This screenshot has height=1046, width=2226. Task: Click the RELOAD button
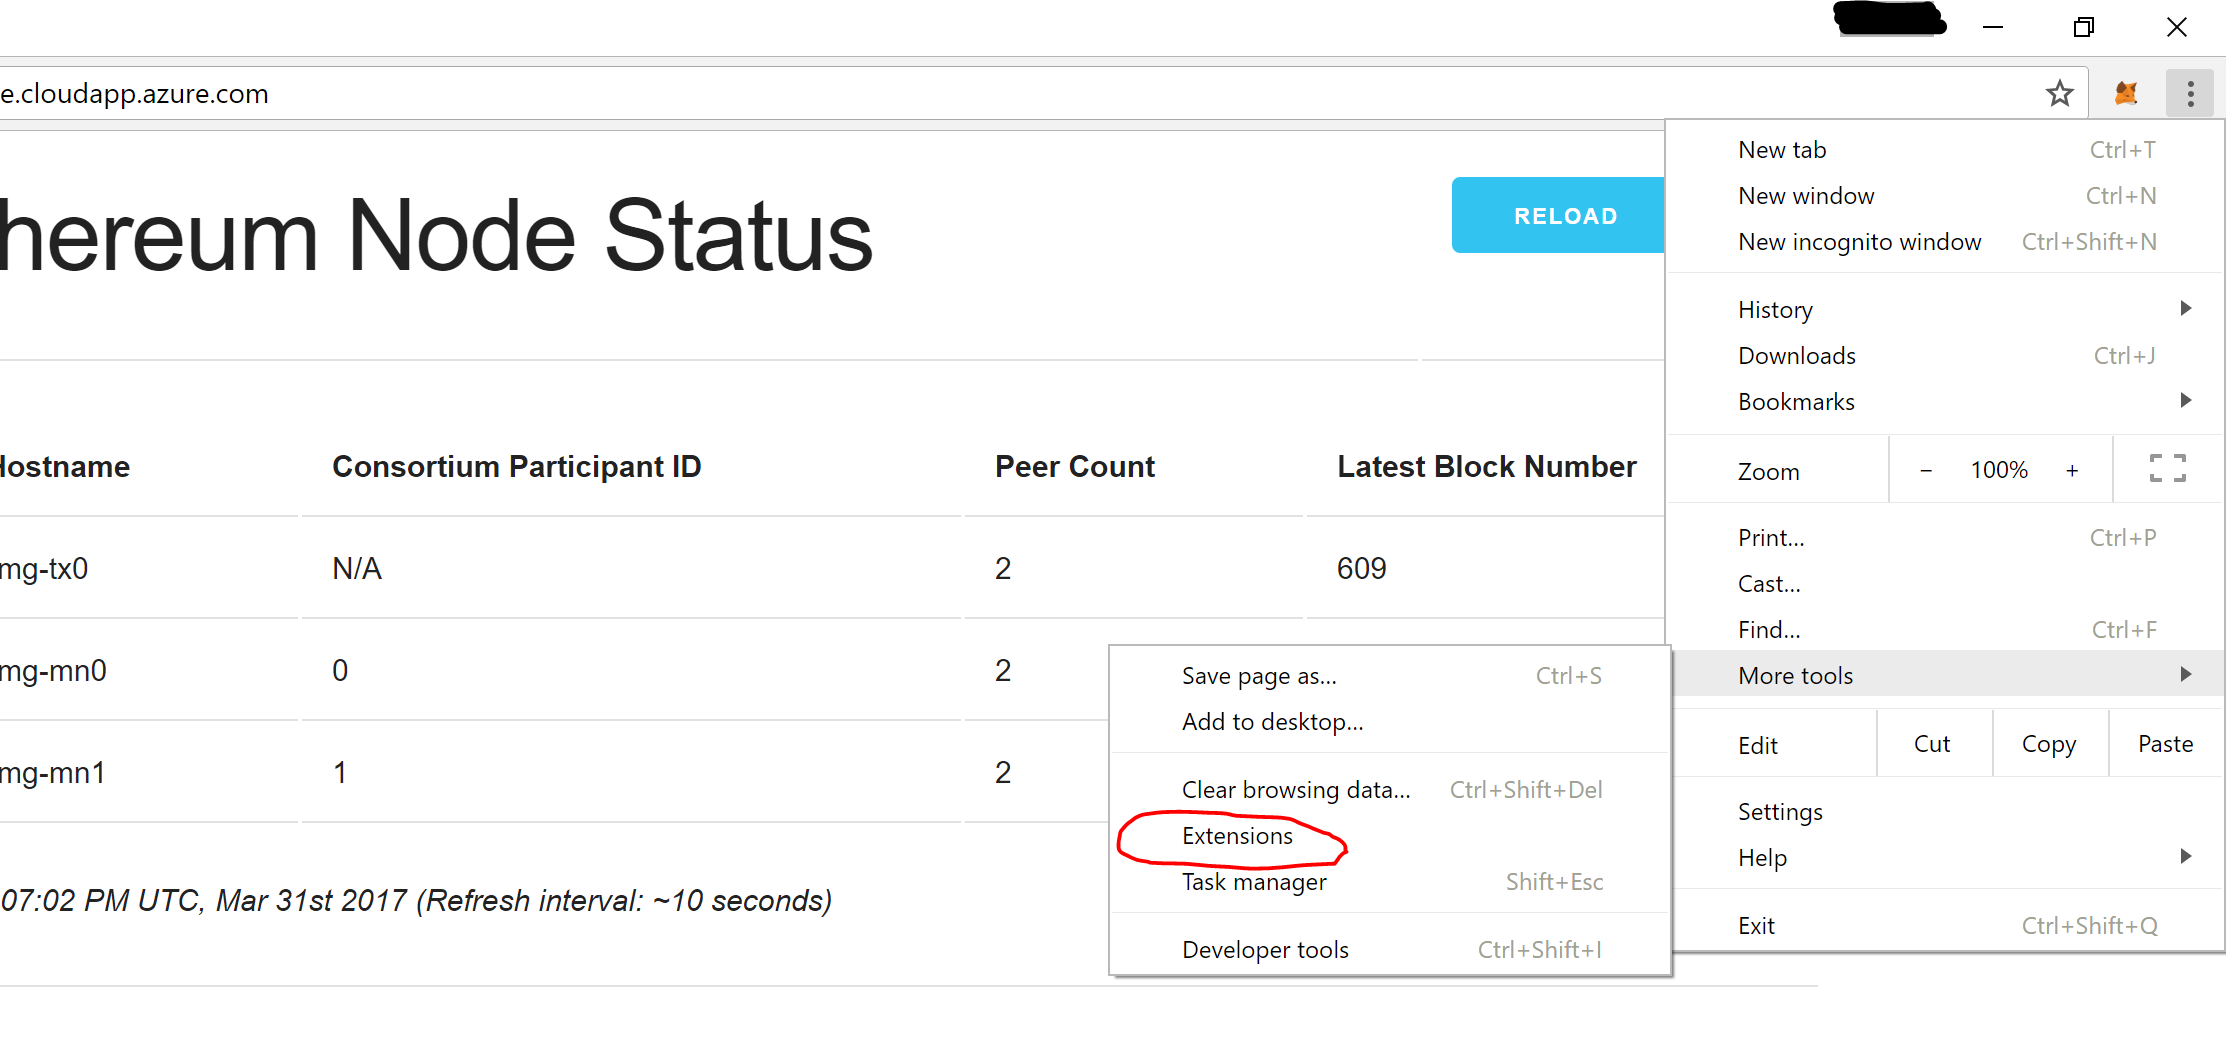point(1566,215)
